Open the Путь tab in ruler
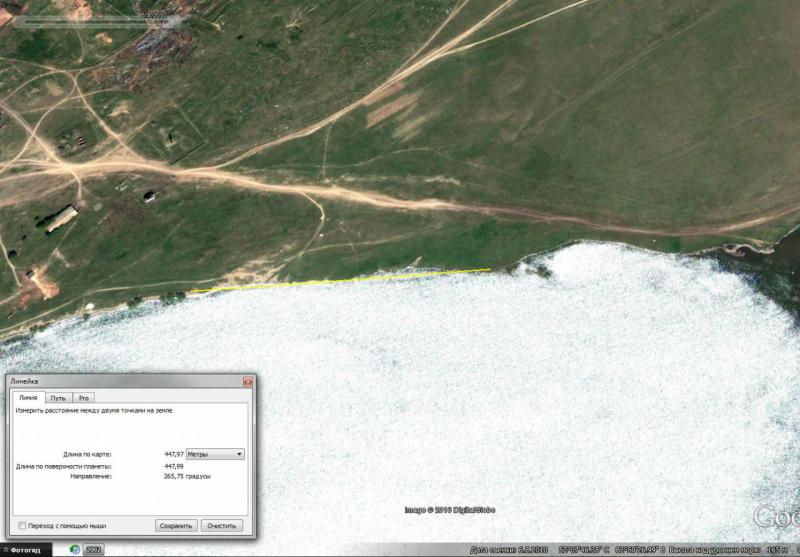Image resolution: width=800 pixels, height=557 pixels. [59, 398]
